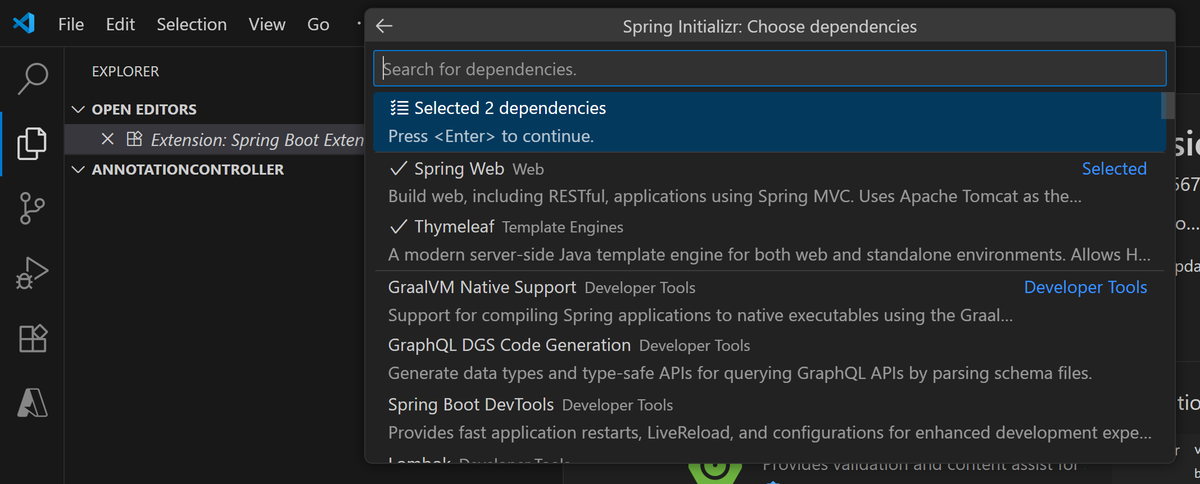Open the Go menu

click(x=319, y=24)
